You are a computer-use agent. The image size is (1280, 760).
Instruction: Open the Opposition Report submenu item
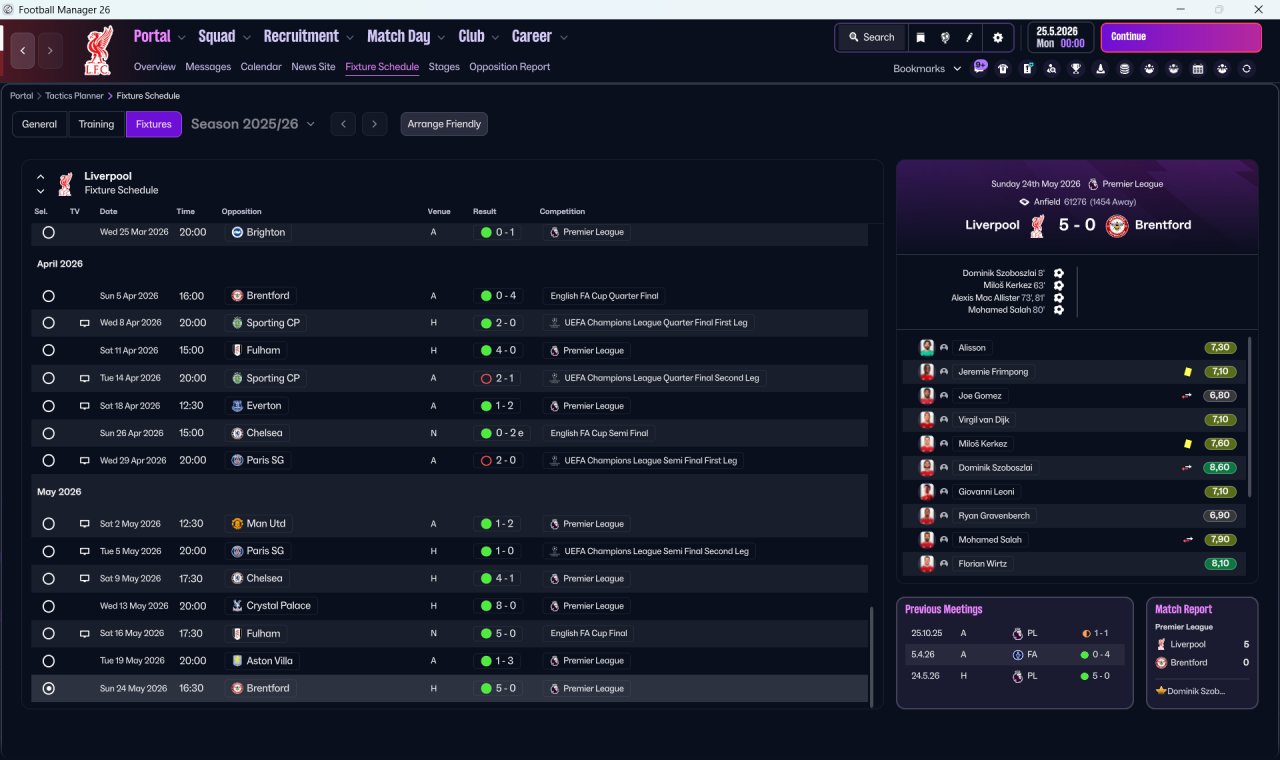pyautogui.click(x=509, y=67)
